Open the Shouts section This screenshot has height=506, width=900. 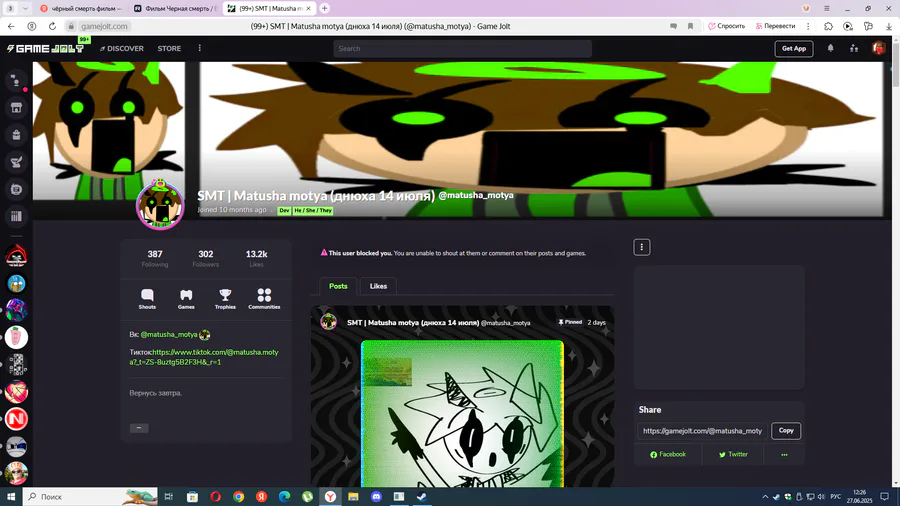[147, 299]
